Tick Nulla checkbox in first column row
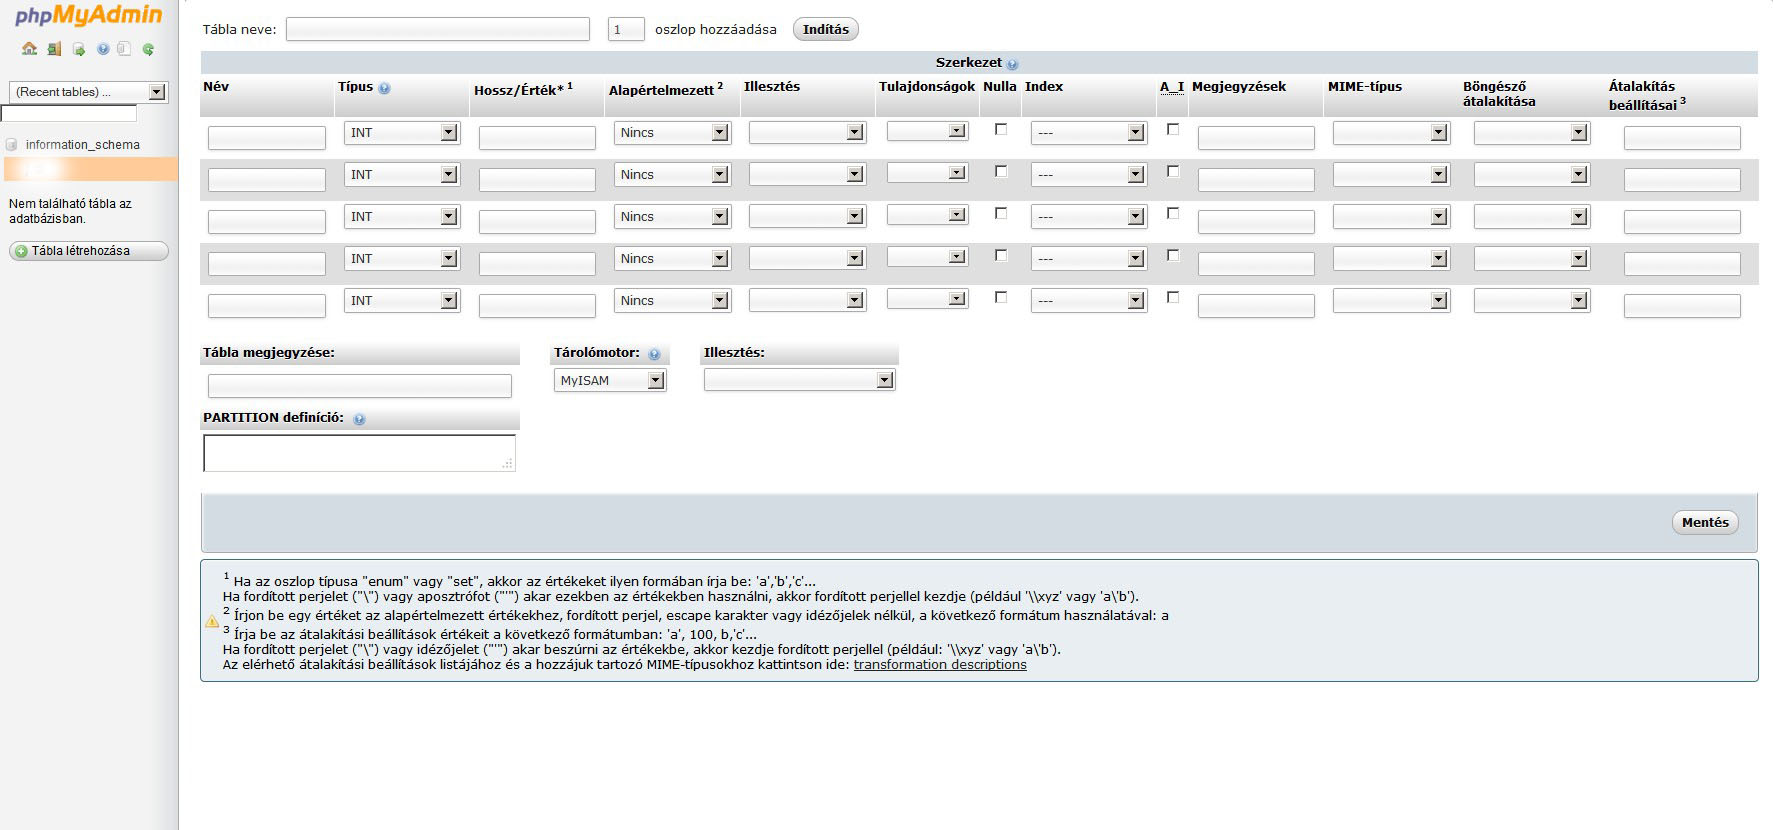The height and width of the screenshot is (830, 1773). click(x=1001, y=129)
